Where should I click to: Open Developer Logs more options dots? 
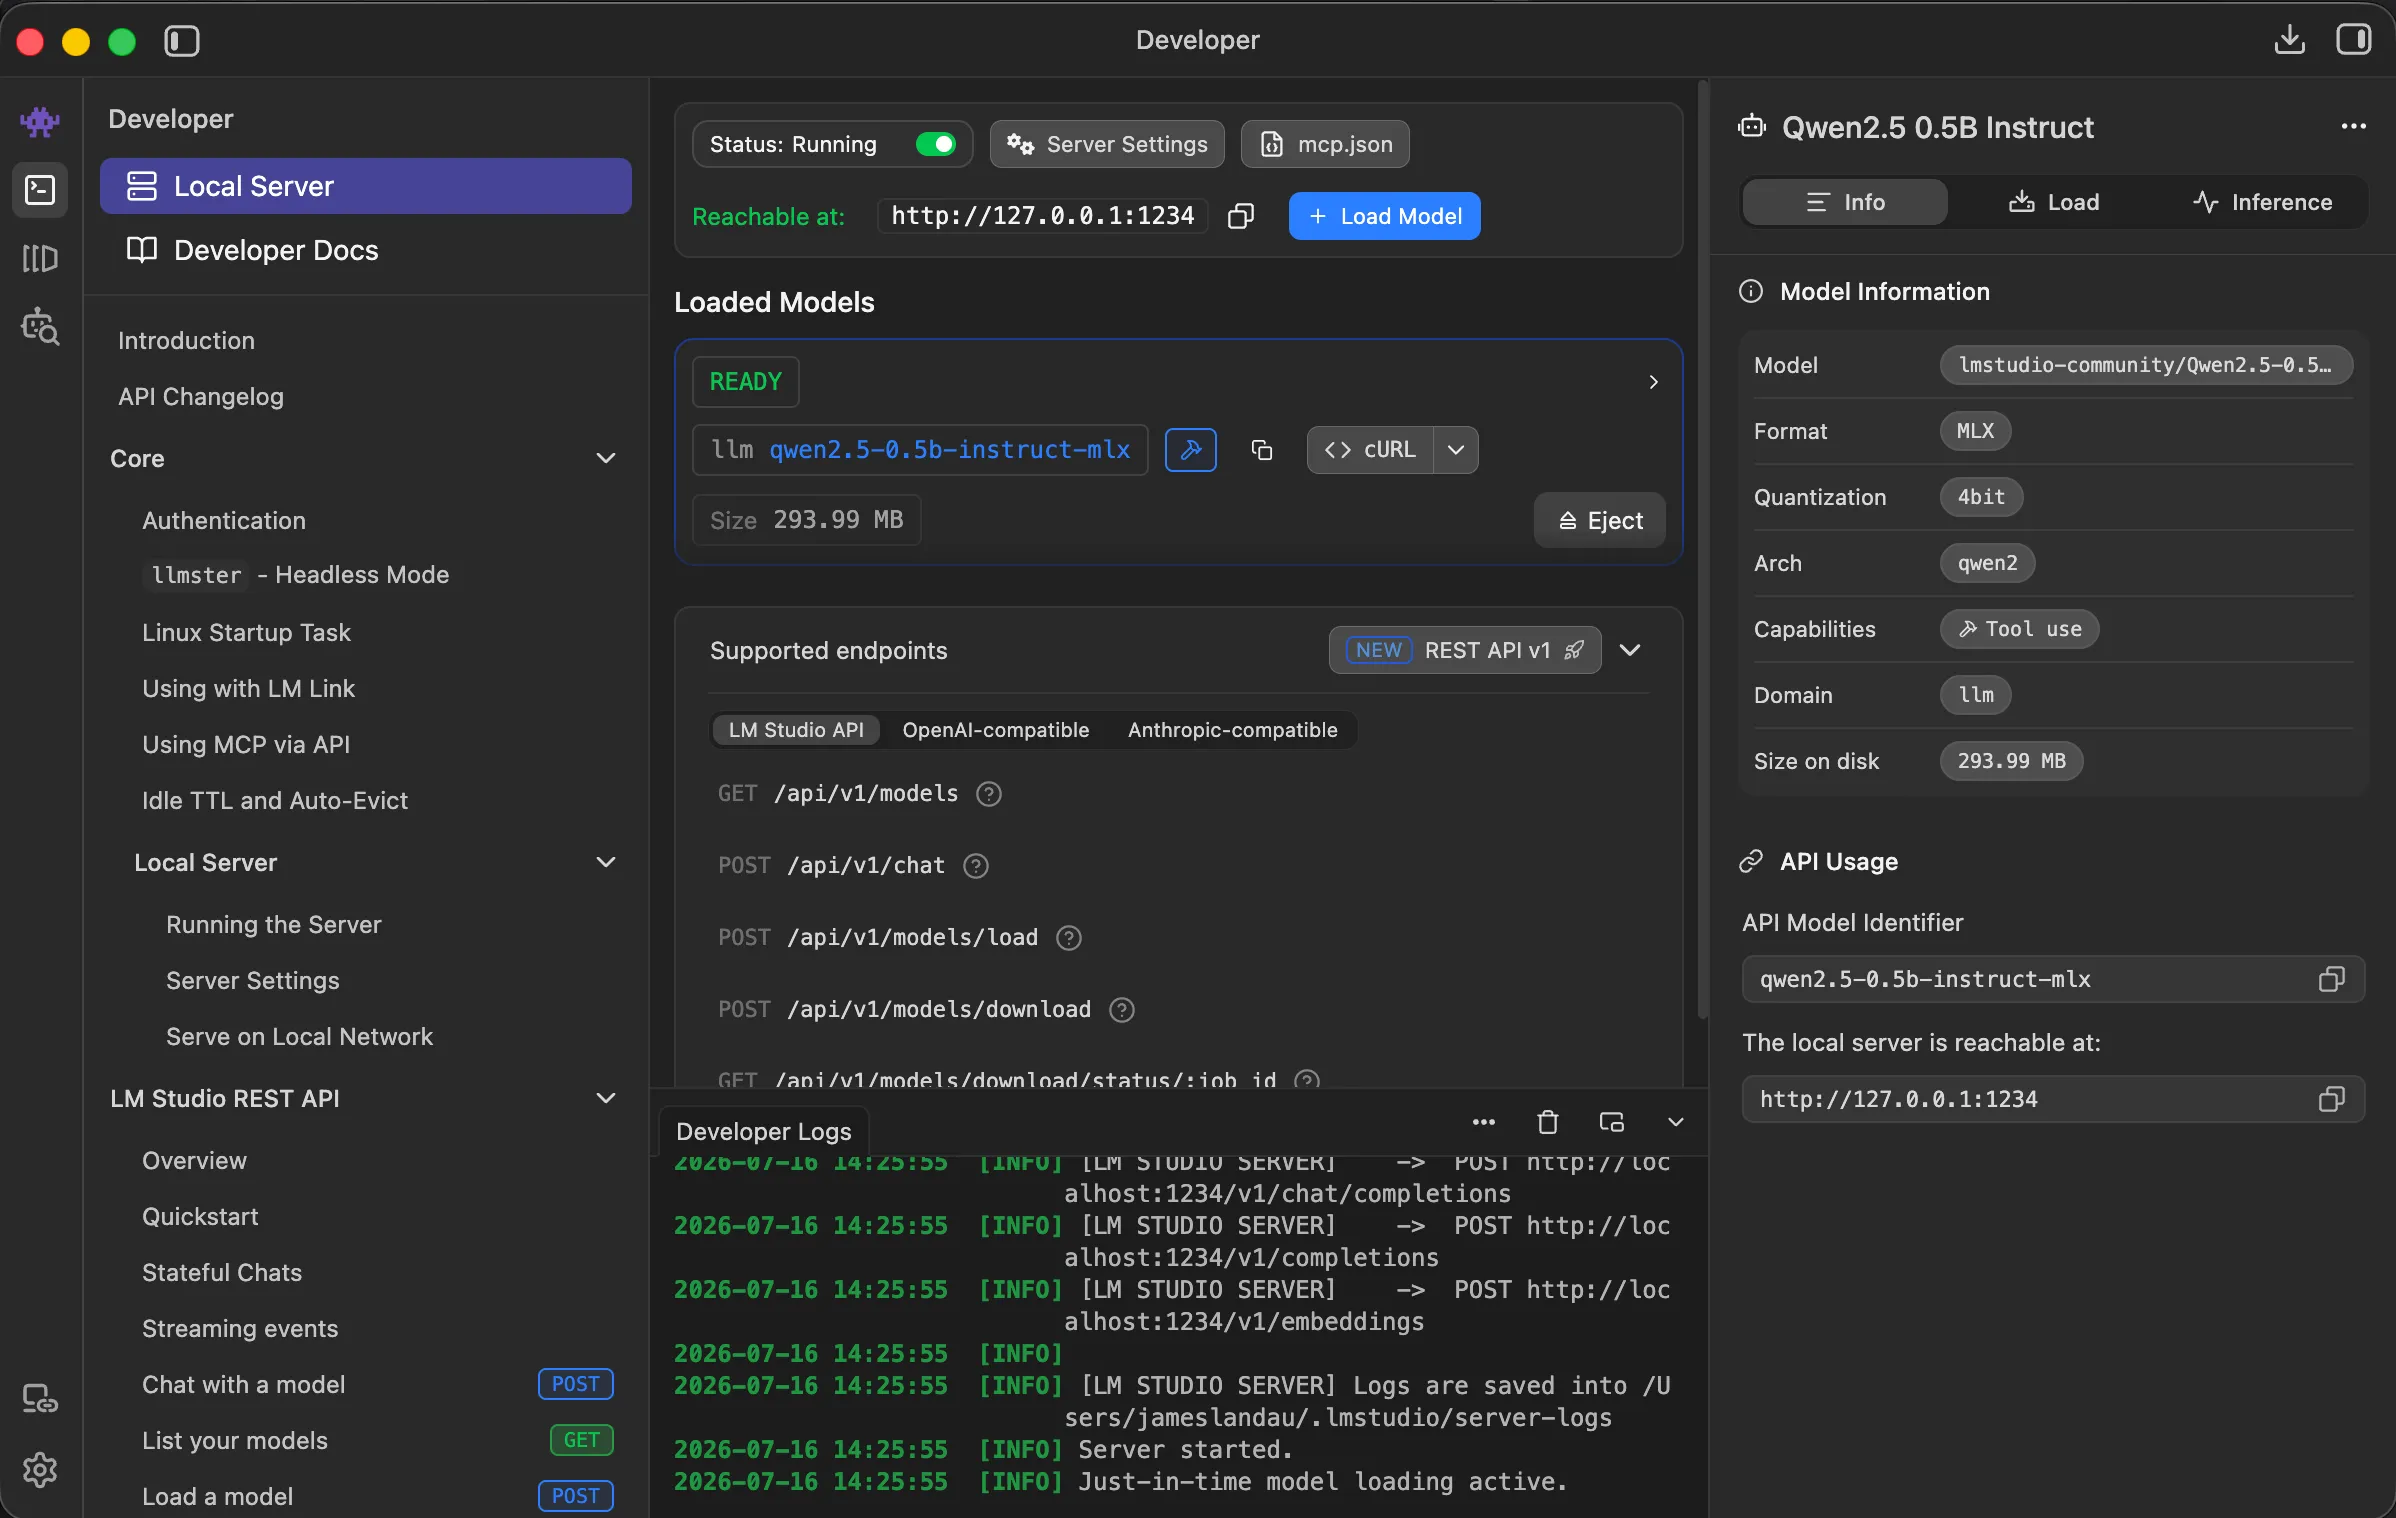pyautogui.click(x=1484, y=1122)
